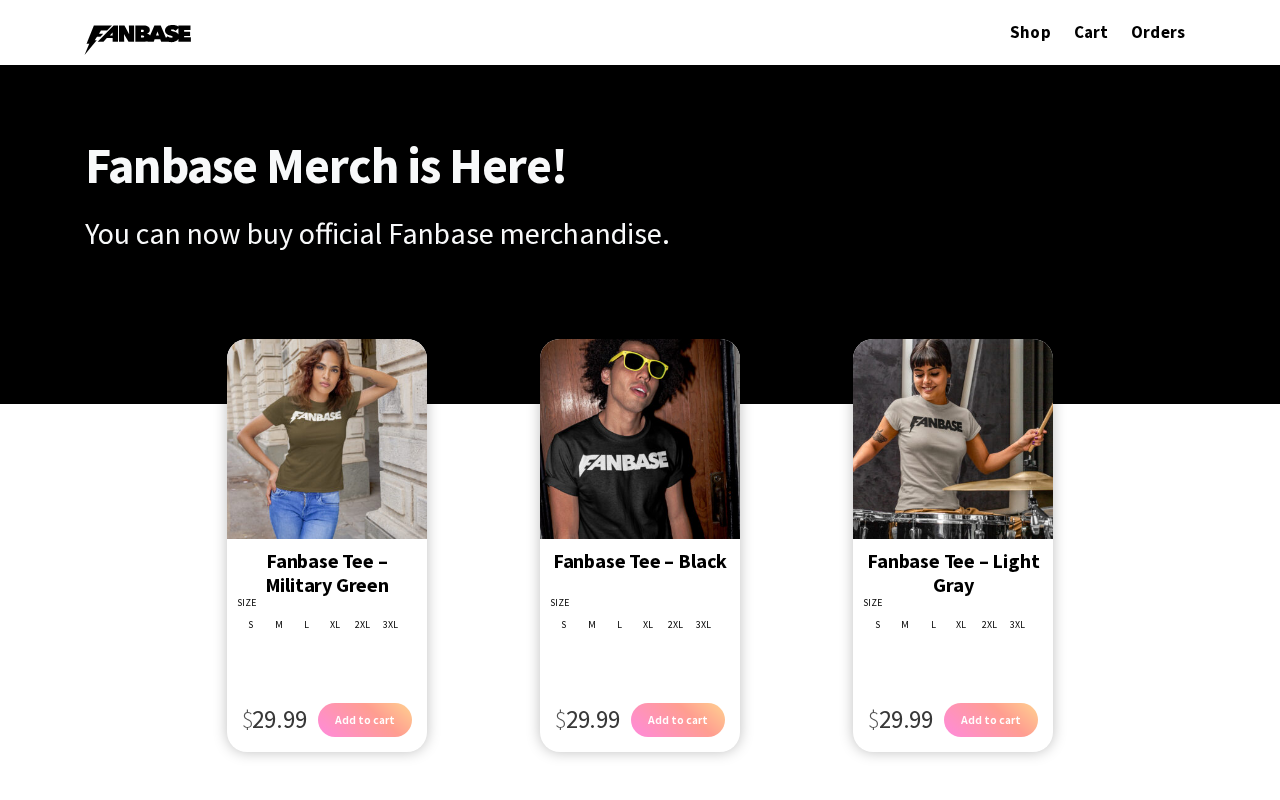Image resolution: width=1280 pixels, height=800 pixels.
Task: Select size S for Military Green tee
Action: (251, 625)
